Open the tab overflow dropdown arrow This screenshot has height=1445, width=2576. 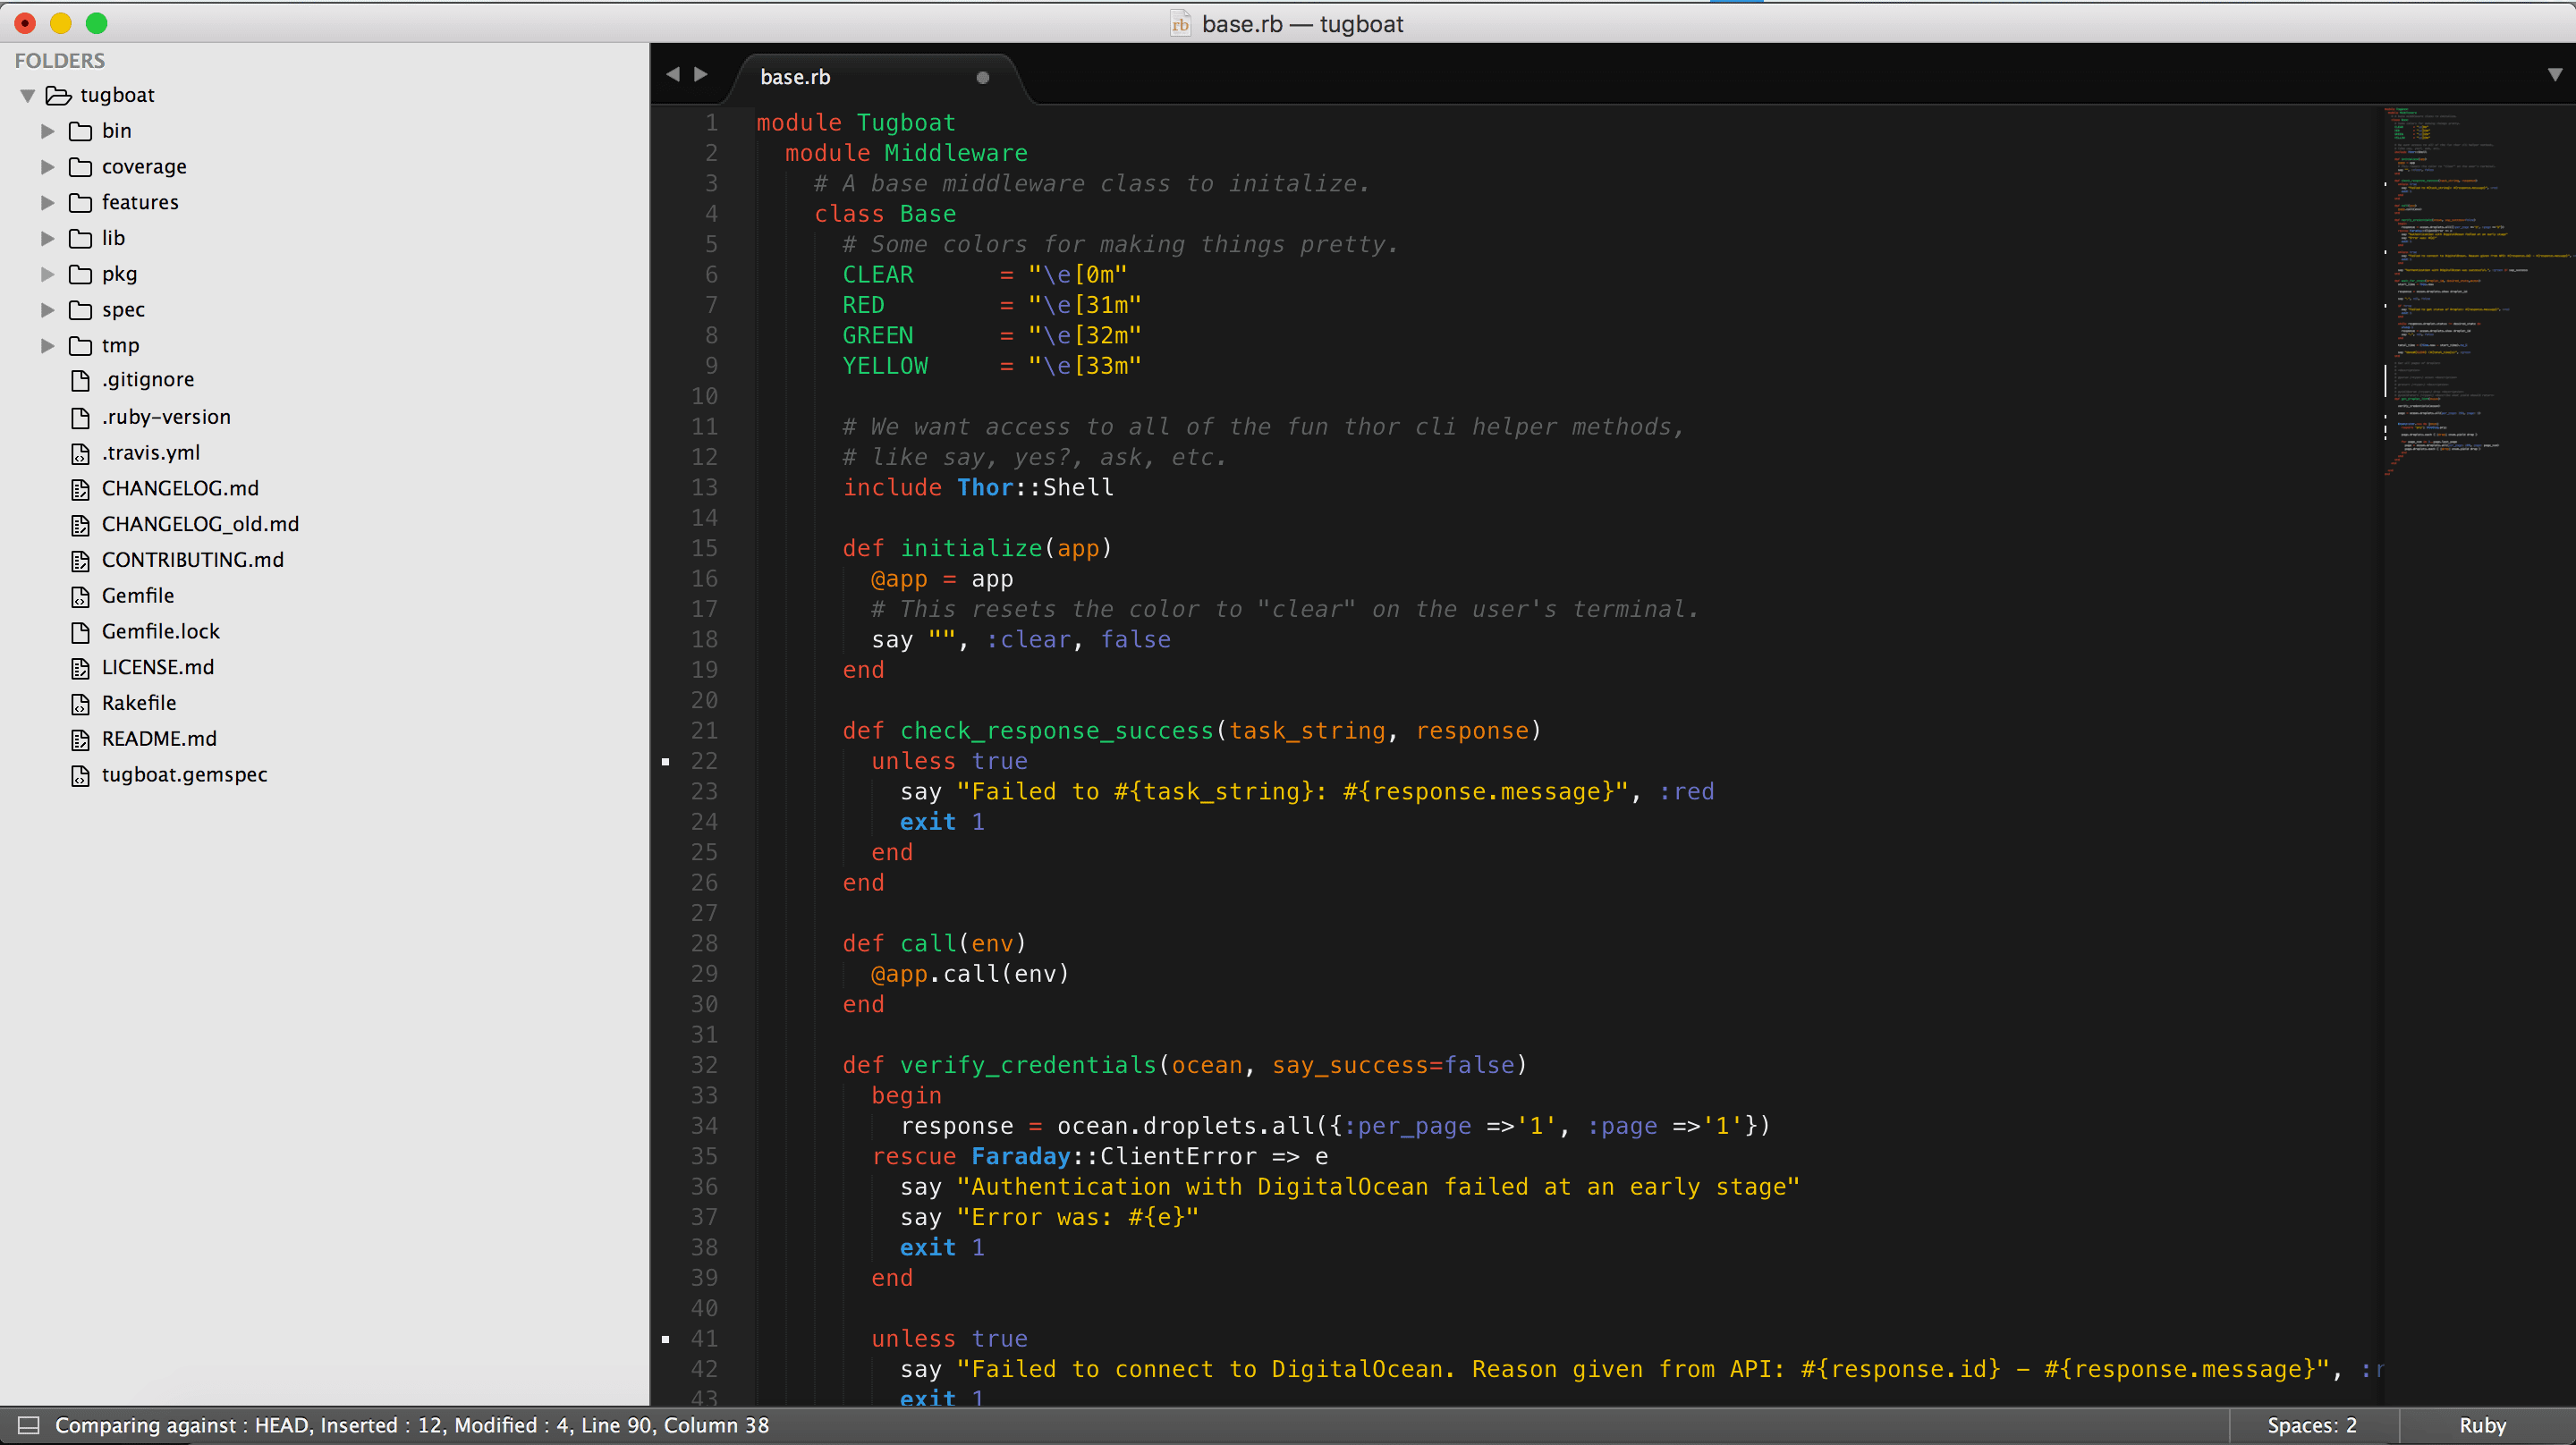[x=2556, y=74]
